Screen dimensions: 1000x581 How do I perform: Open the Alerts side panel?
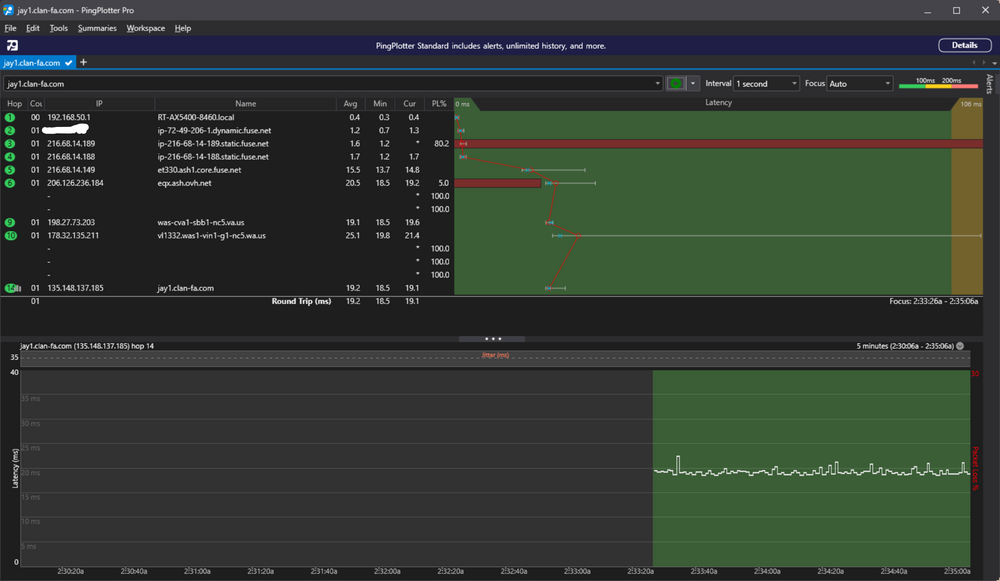[990, 84]
